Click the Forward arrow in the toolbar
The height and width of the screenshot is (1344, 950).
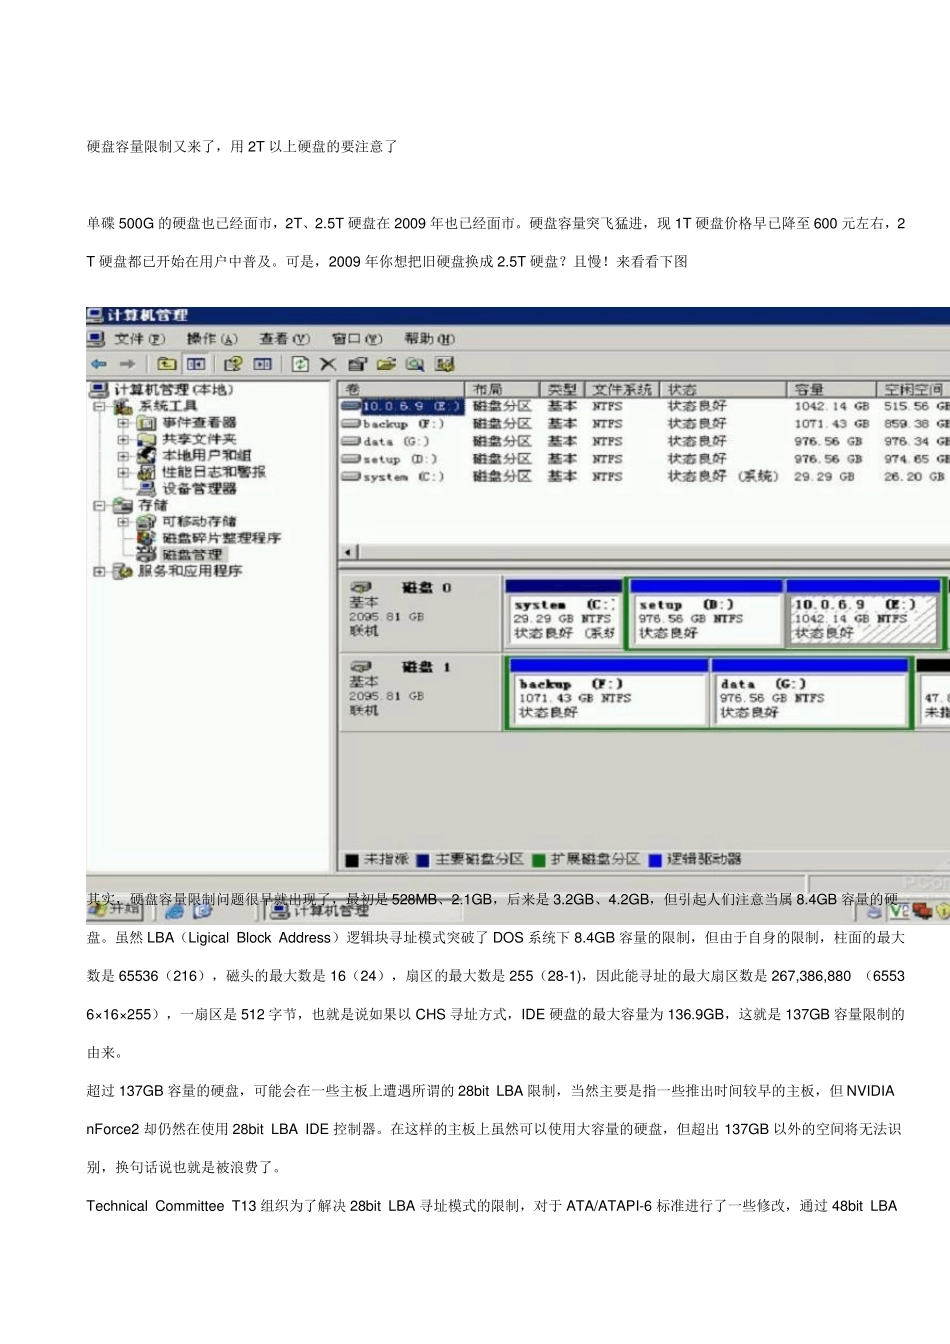(x=127, y=364)
